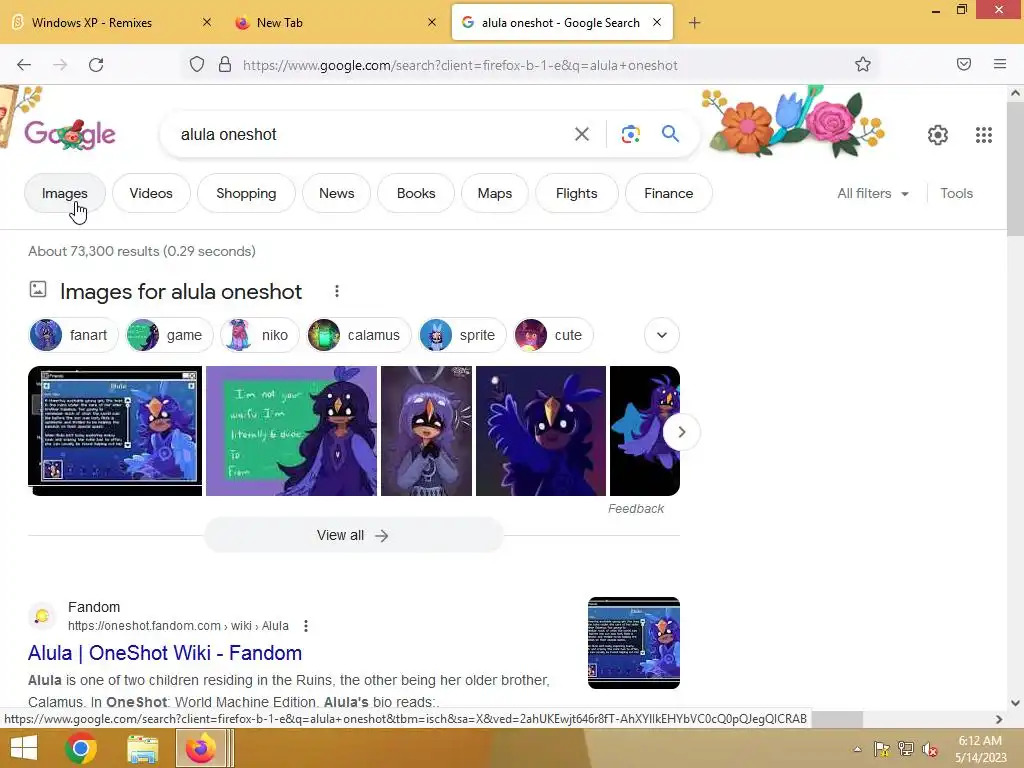Show next images with carousel arrow

(x=681, y=432)
